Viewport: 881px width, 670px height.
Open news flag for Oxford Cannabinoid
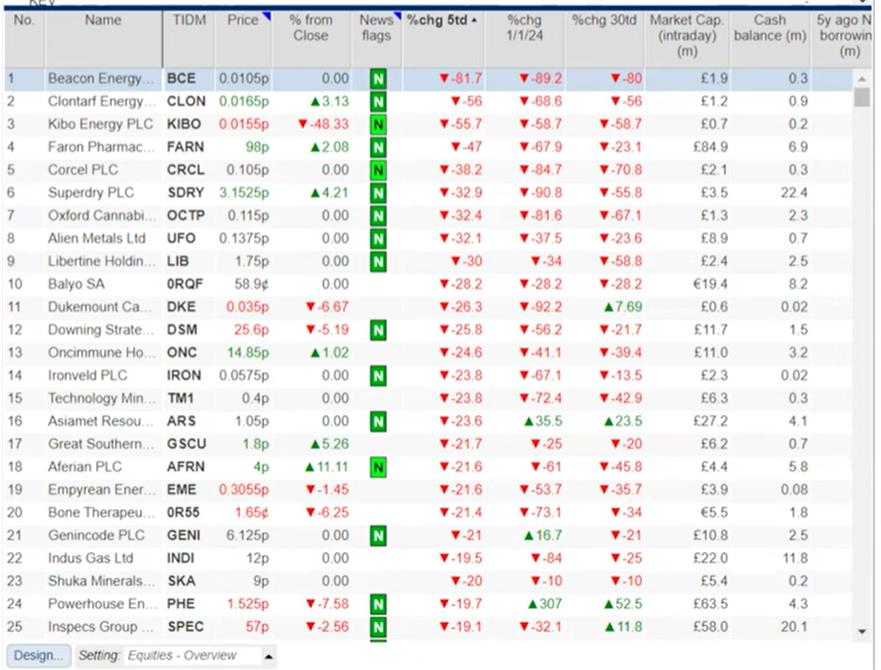click(378, 216)
